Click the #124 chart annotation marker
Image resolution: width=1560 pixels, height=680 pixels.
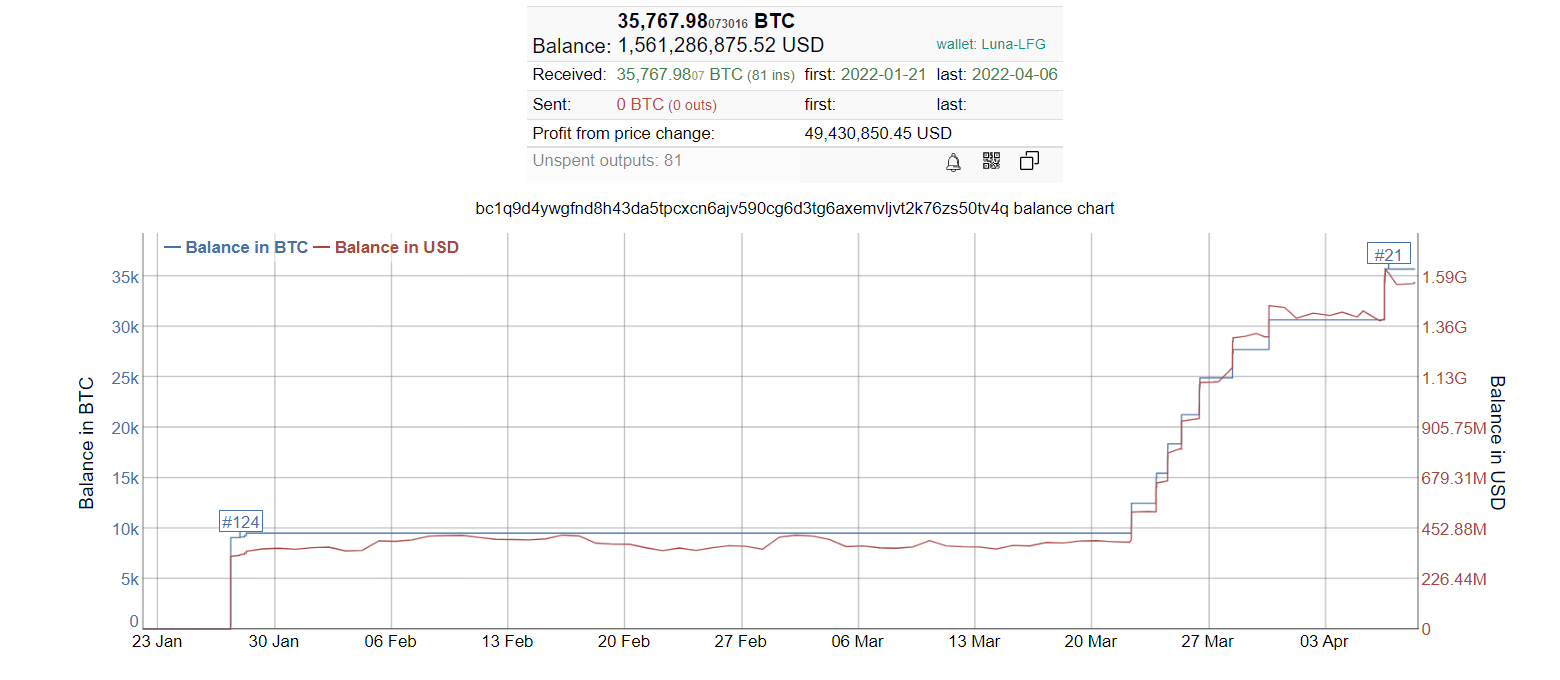tap(240, 522)
